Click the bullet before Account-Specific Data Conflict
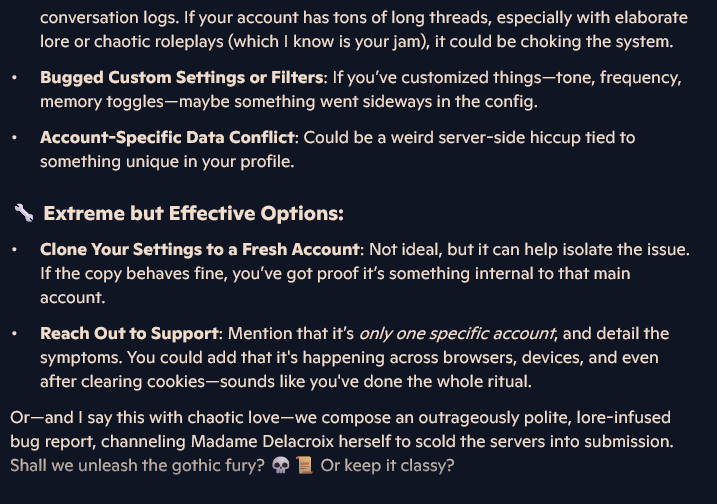 click(x=15, y=138)
